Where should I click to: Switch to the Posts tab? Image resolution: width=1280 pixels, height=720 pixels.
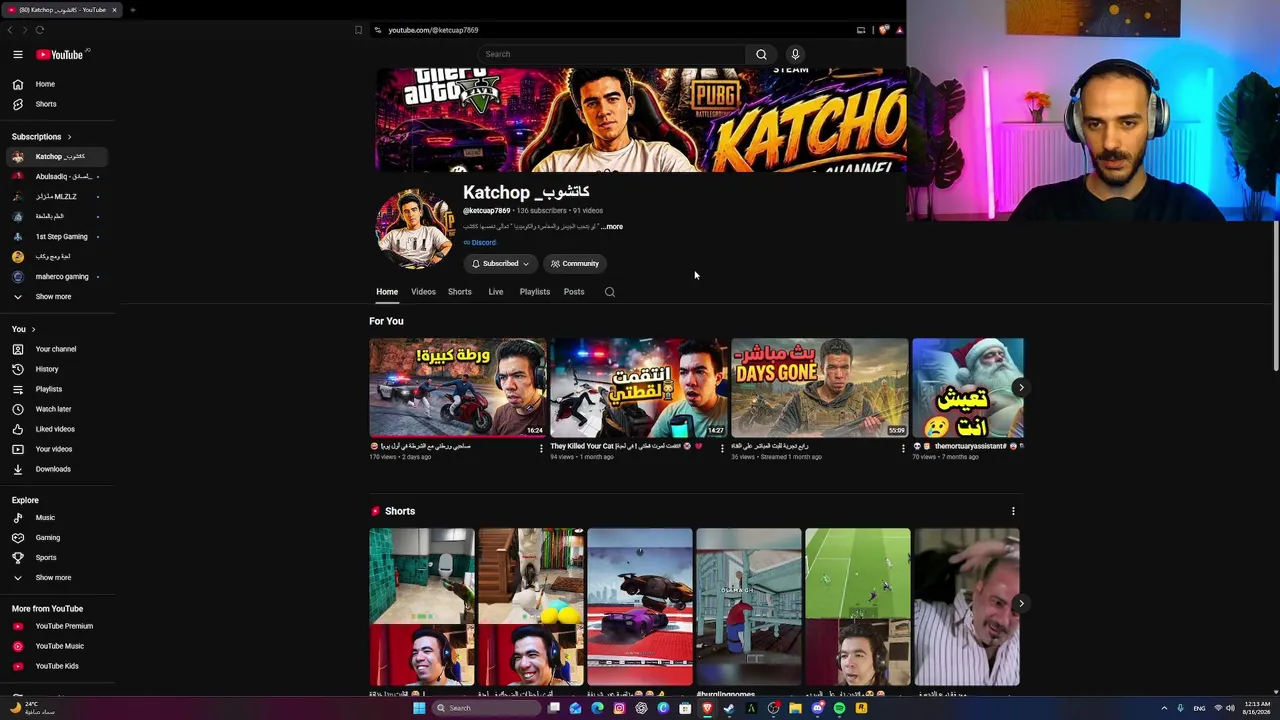[574, 292]
